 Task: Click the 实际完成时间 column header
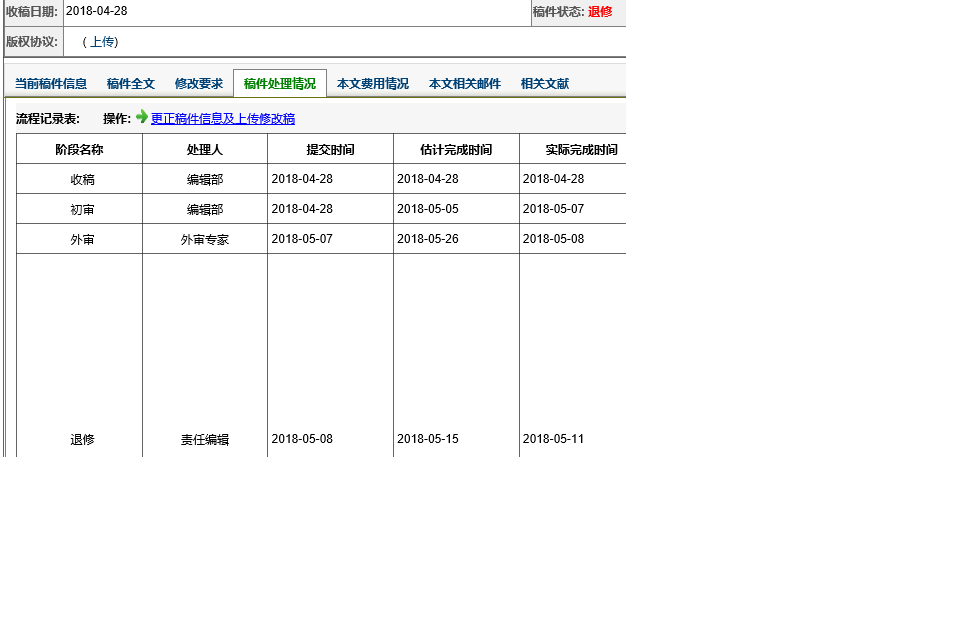point(581,150)
